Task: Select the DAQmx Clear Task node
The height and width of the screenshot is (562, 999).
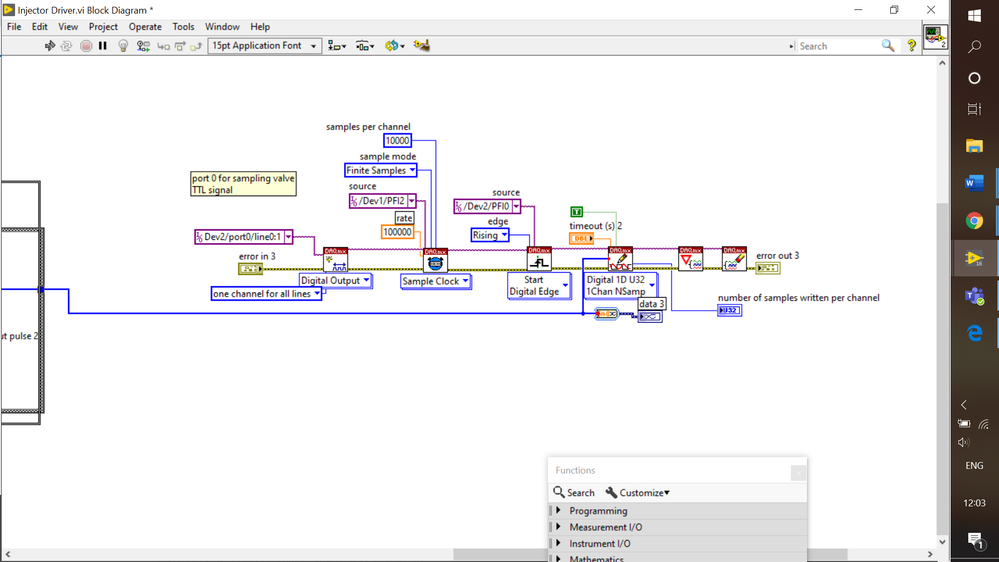Action: [x=734, y=259]
